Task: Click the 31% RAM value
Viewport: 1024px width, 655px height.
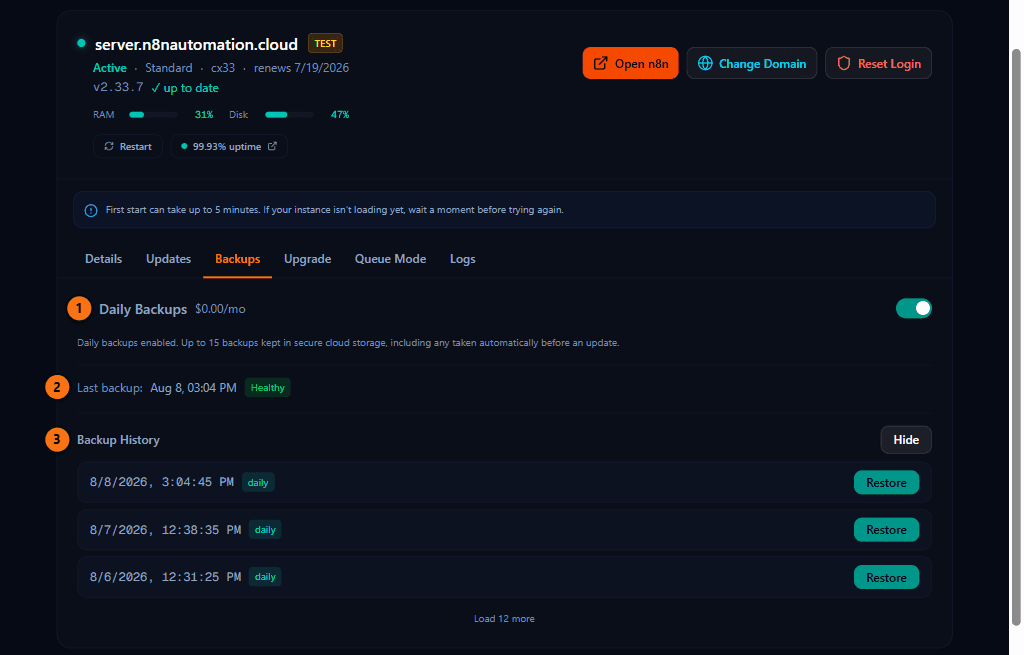Action: (x=204, y=115)
